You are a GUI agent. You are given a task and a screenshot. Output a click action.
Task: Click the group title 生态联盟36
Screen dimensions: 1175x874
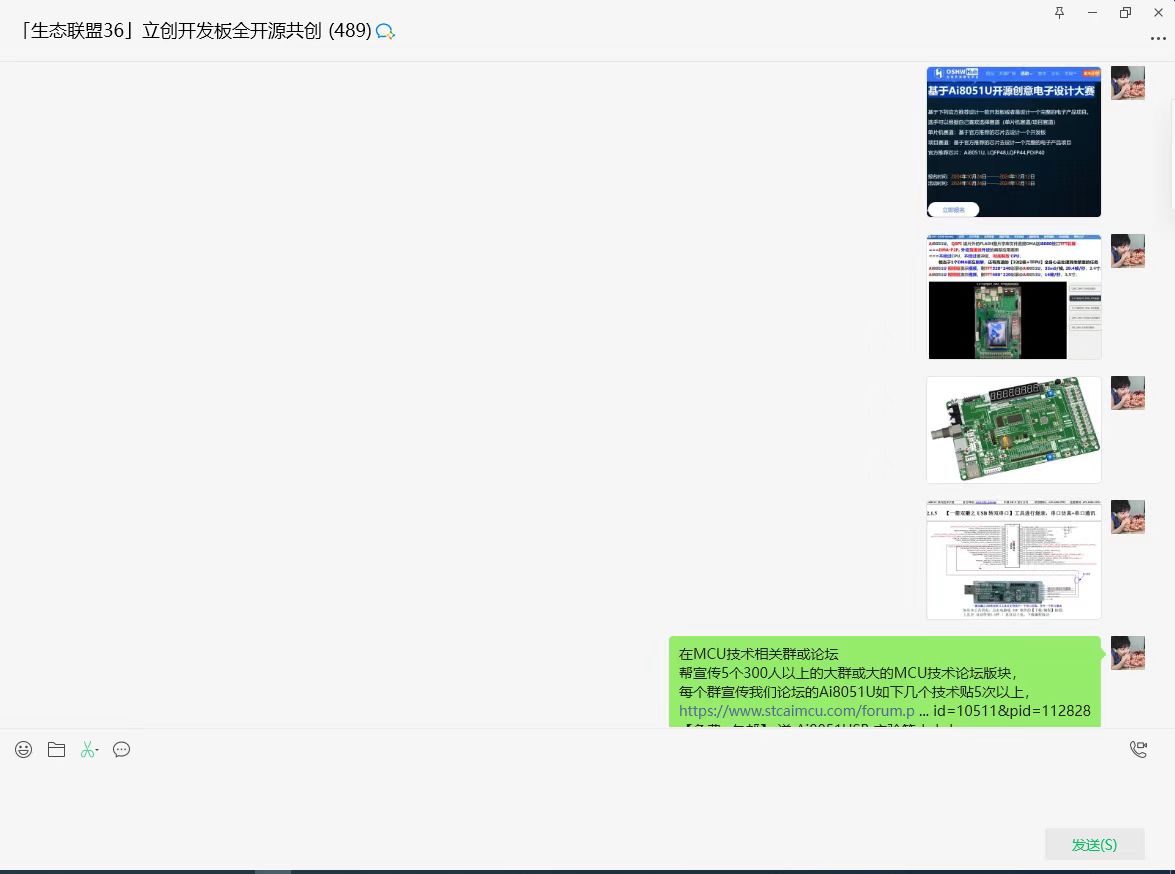coord(196,31)
